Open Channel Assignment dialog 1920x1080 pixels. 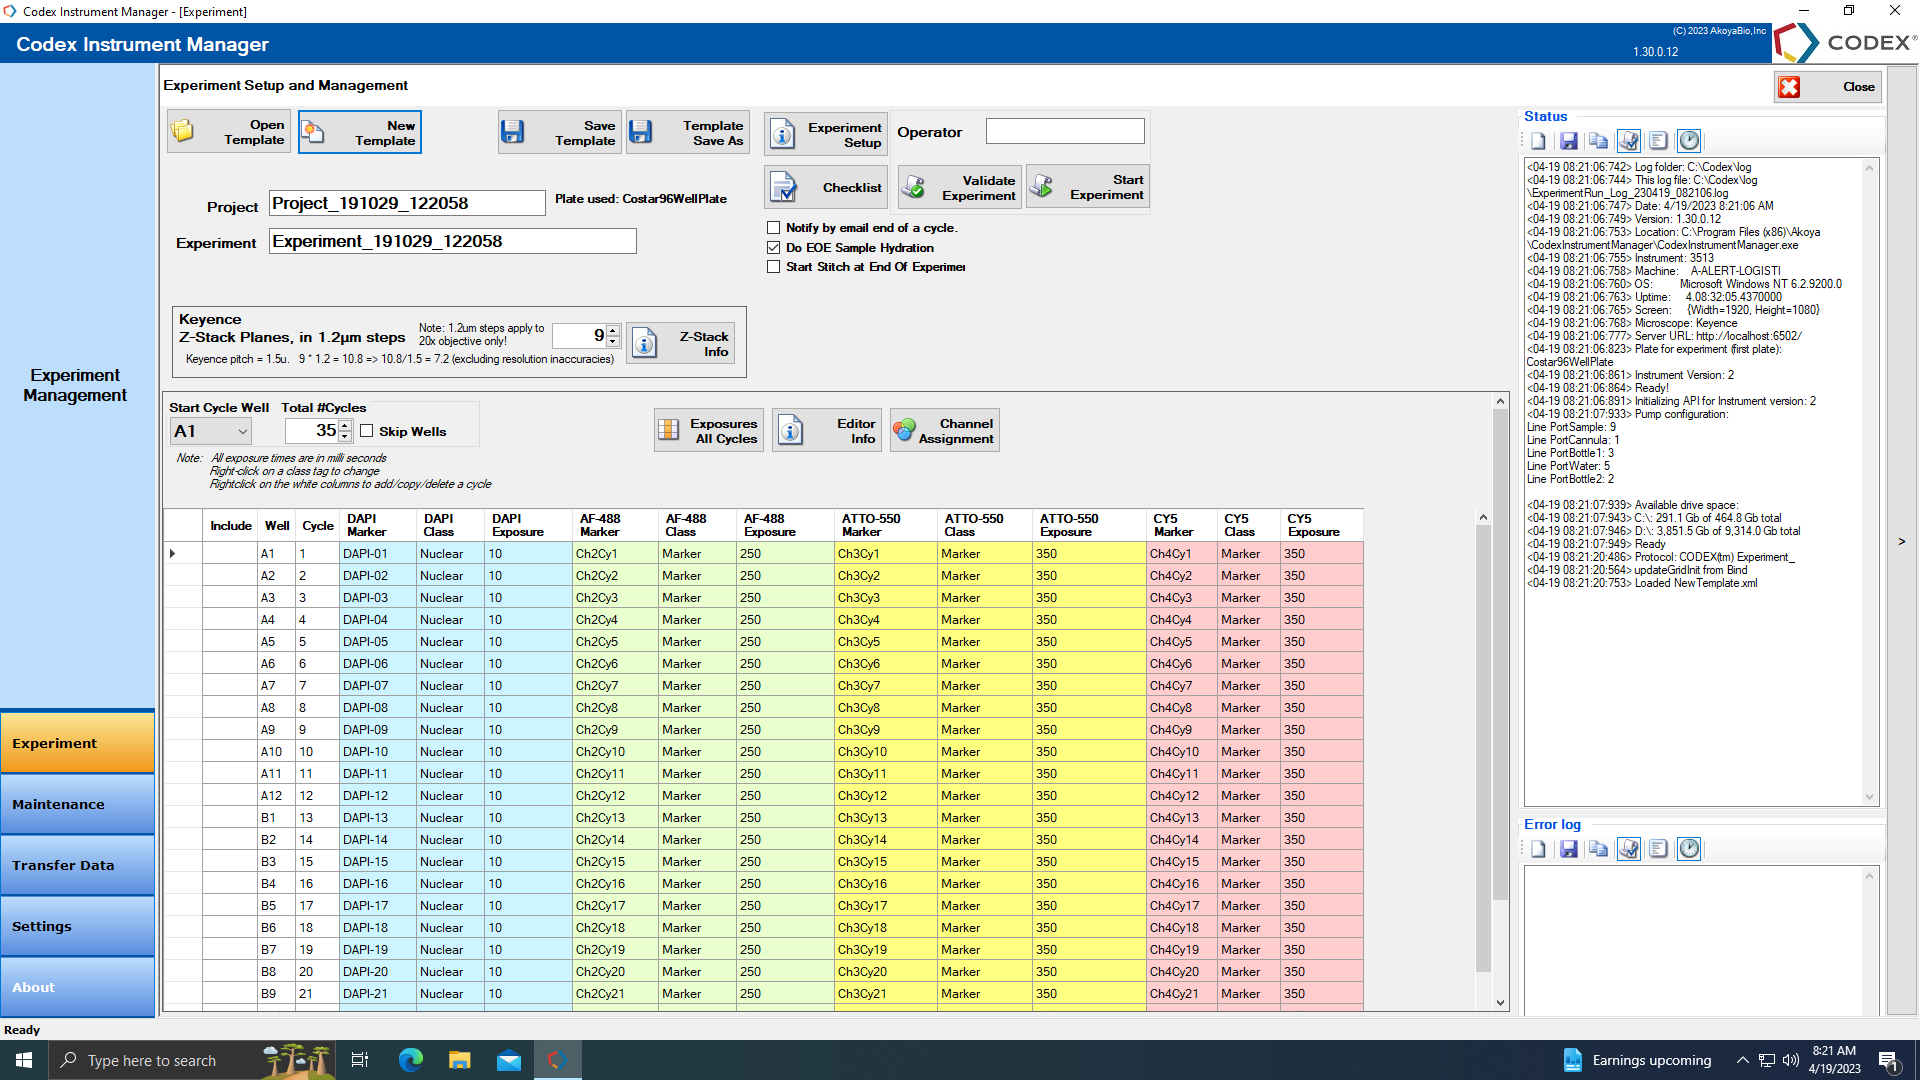pyautogui.click(x=945, y=431)
